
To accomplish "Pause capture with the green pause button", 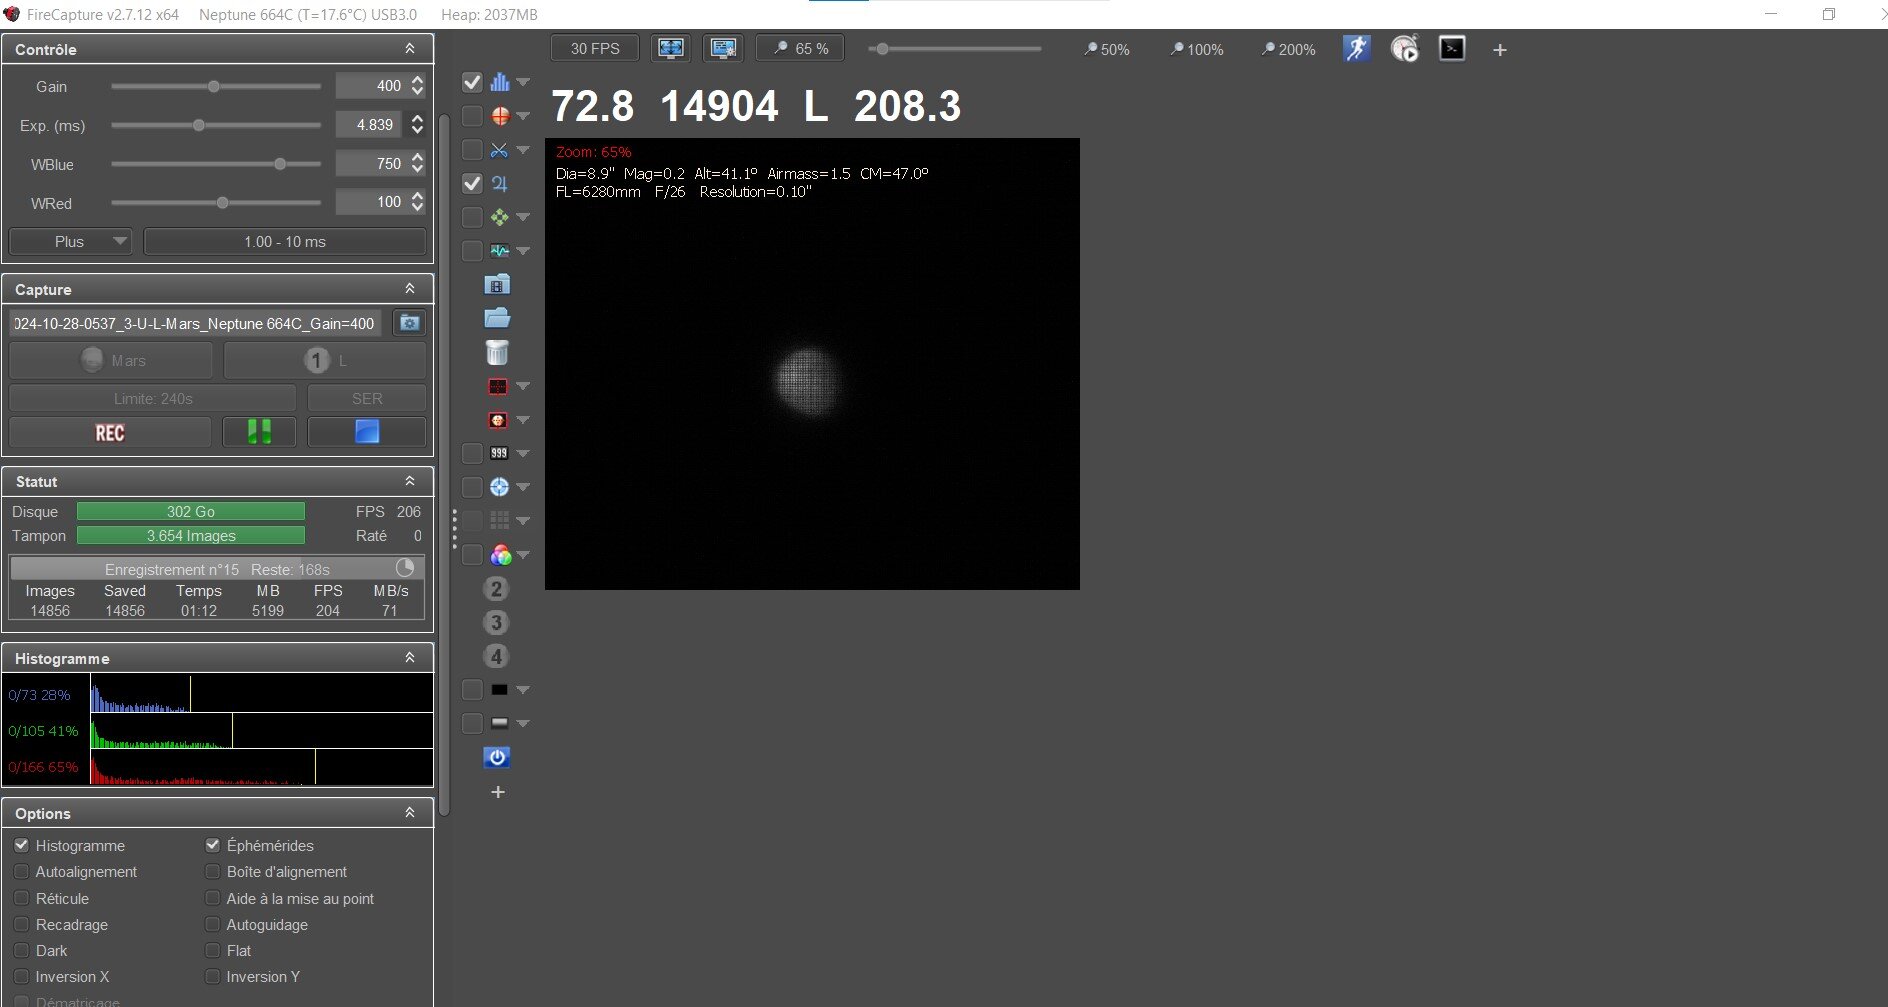I will pos(260,432).
